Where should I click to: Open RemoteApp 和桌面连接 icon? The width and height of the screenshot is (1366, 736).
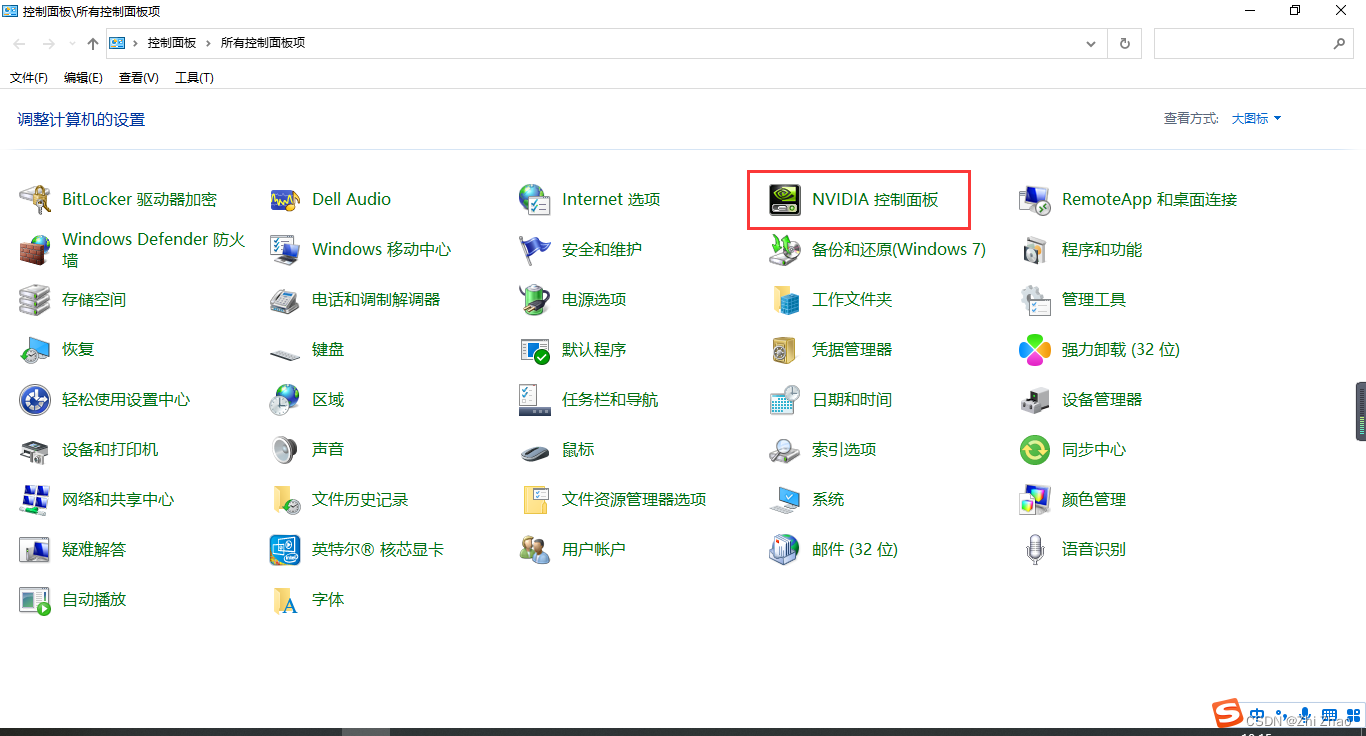(x=1035, y=199)
